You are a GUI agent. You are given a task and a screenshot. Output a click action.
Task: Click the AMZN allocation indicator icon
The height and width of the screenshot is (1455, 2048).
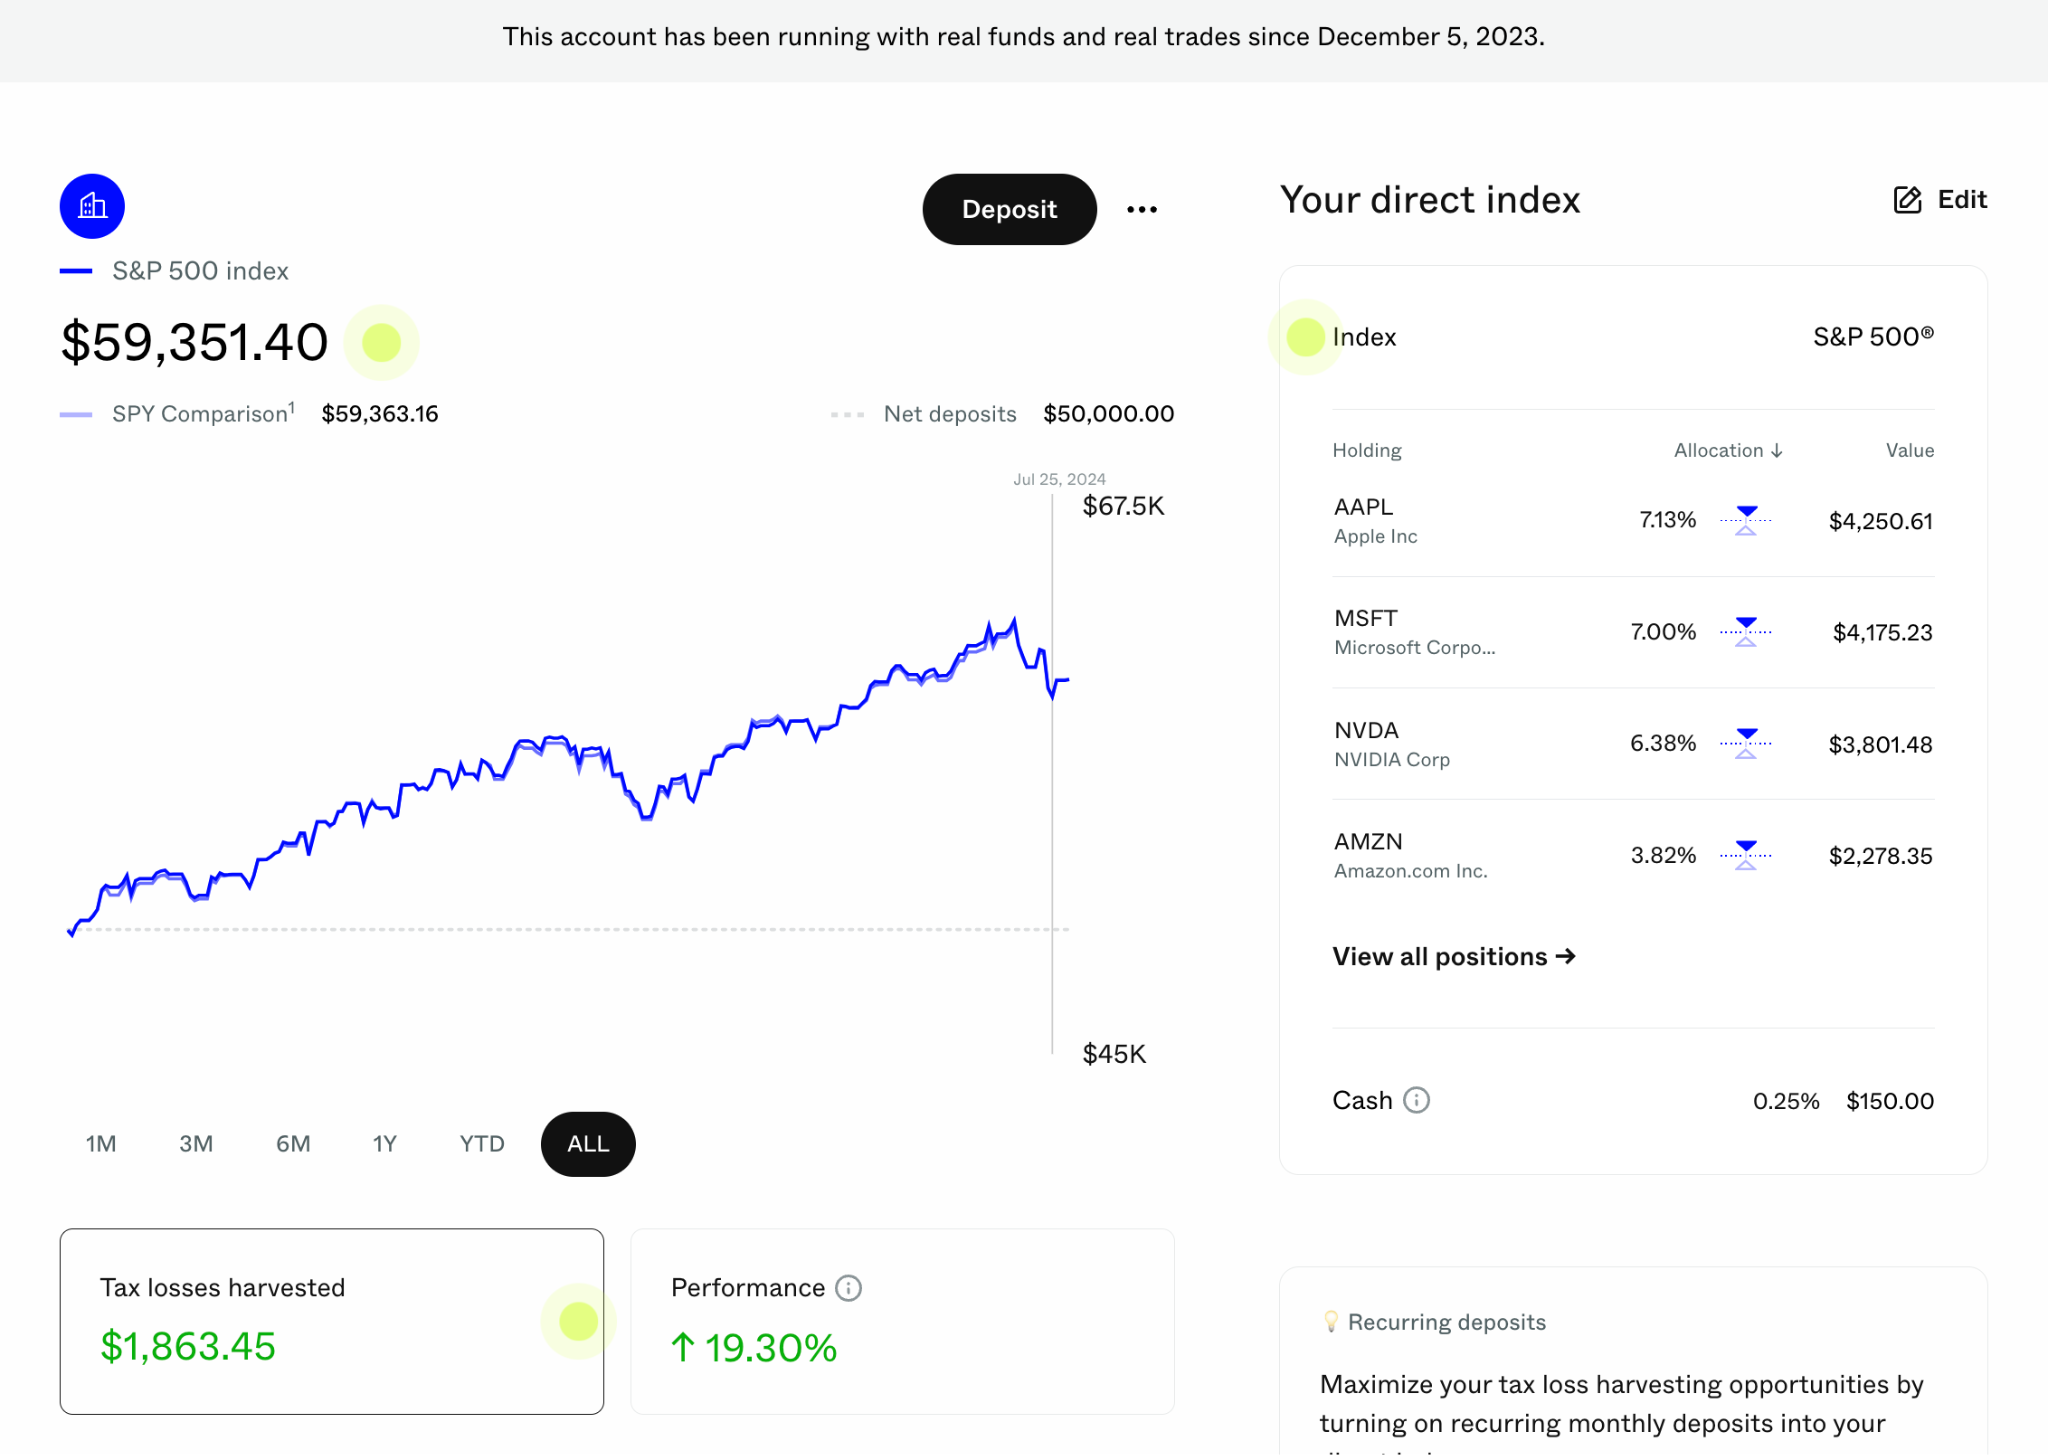point(1745,855)
